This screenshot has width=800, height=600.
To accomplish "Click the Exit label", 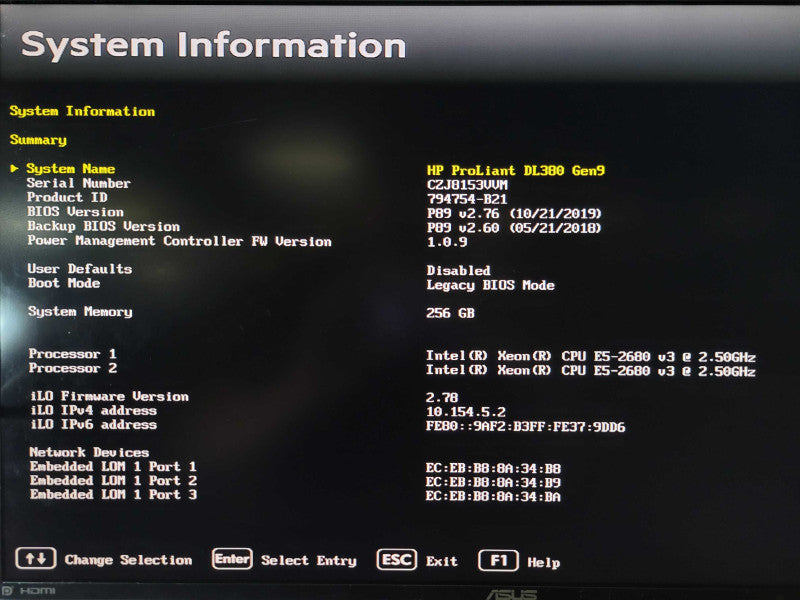I will click(442, 561).
